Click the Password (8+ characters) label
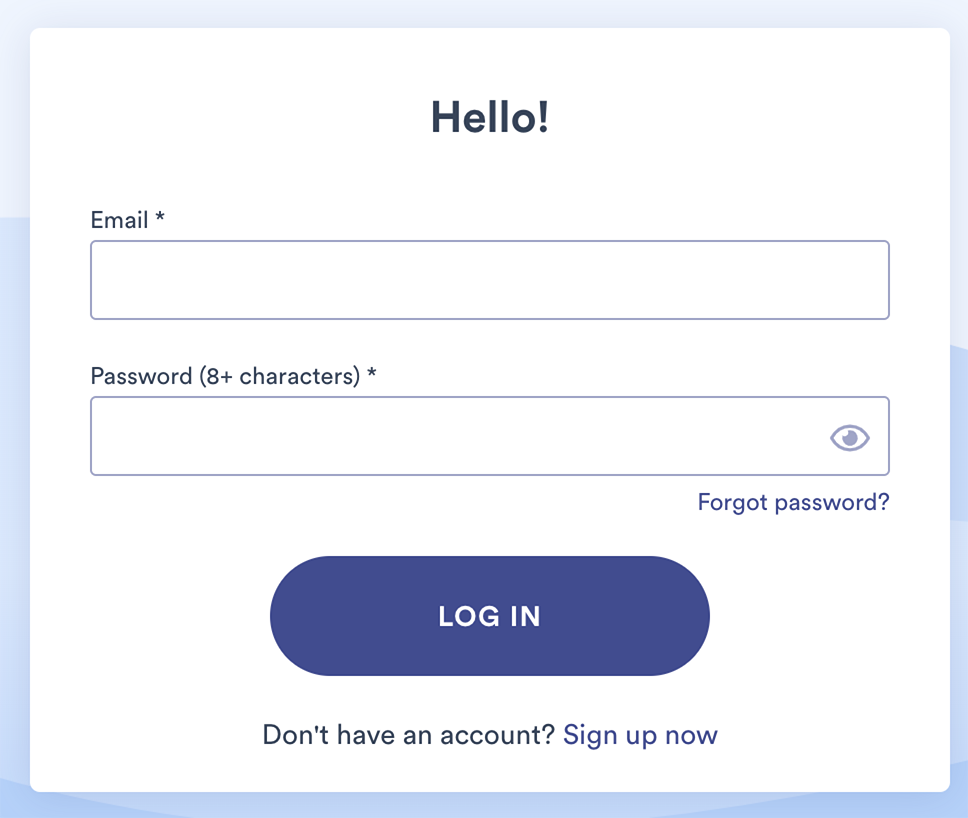This screenshot has height=818, width=968. coord(225,376)
